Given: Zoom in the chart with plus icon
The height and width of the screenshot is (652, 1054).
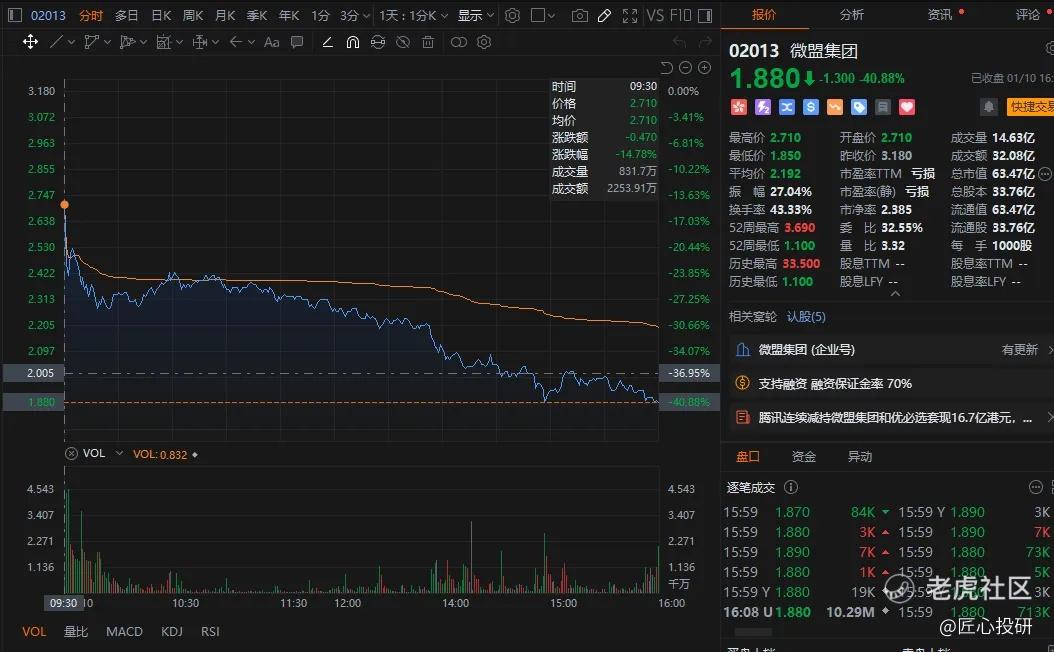Looking at the screenshot, I should [x=704, y=67].
